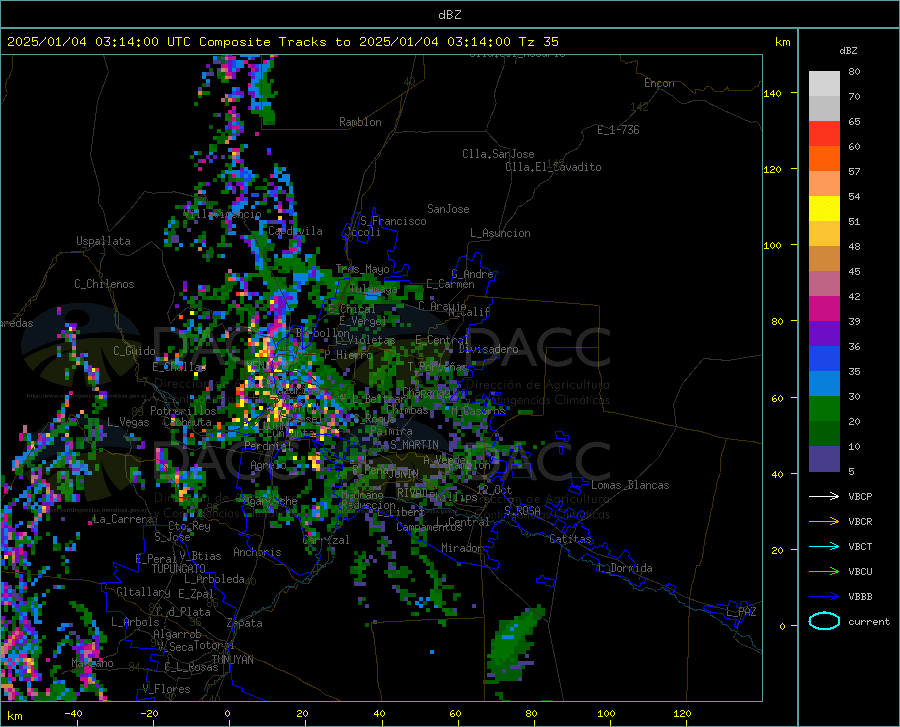Click the 'Tz 35' header value
The width and height of the screenshot is (900, 727).
point(538,42)
